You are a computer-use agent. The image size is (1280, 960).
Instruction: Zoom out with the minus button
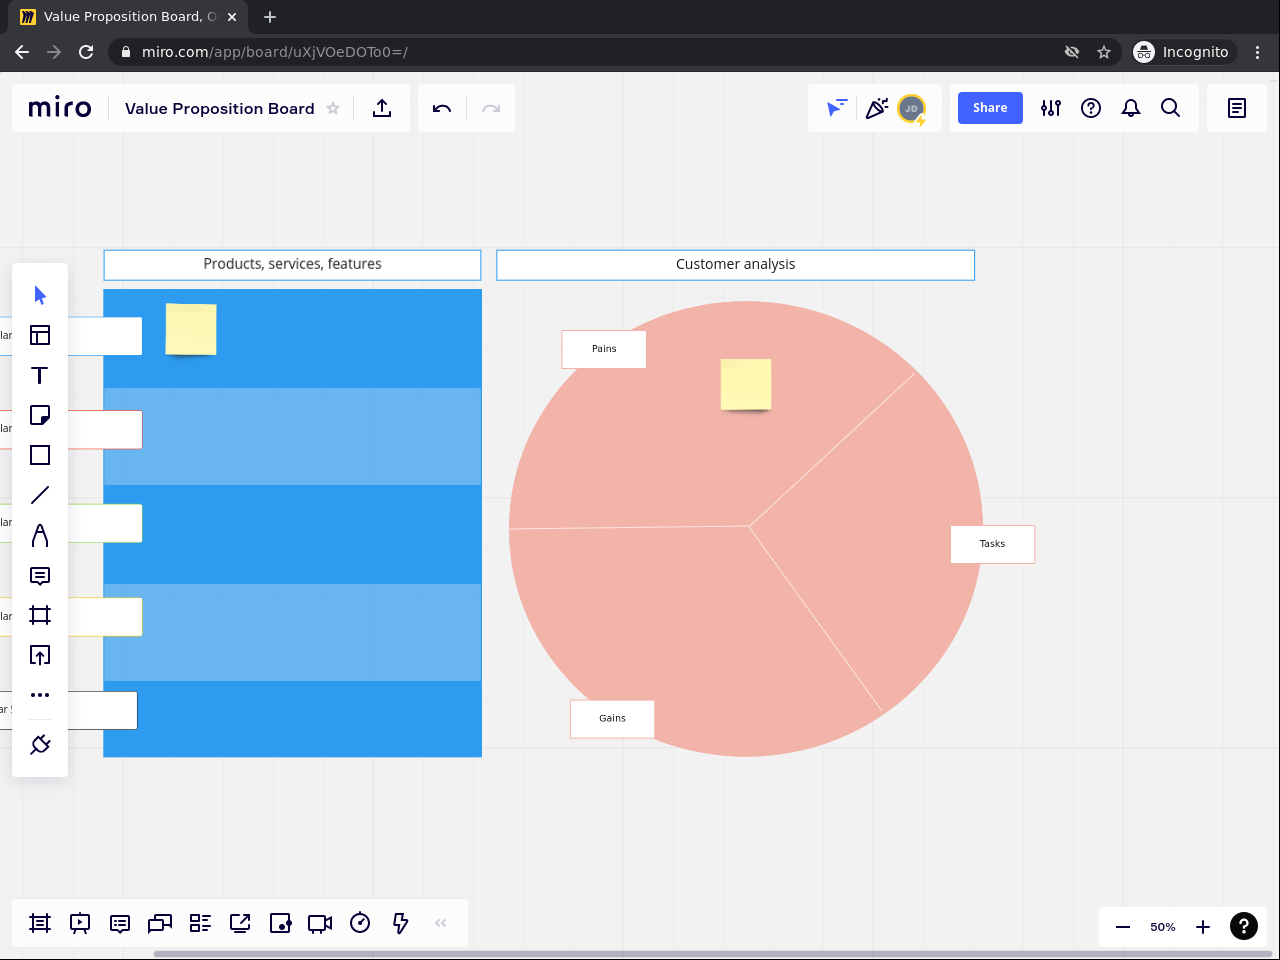click(x=1123, y=927)
